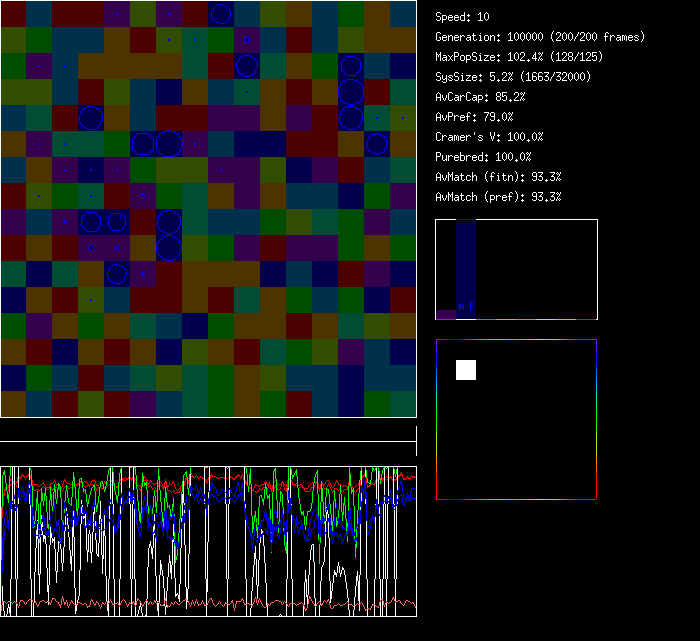This screenshot has height=641, width=700.
Task: Click the AvPref: 79.0% value
Action: click(475, 117)
